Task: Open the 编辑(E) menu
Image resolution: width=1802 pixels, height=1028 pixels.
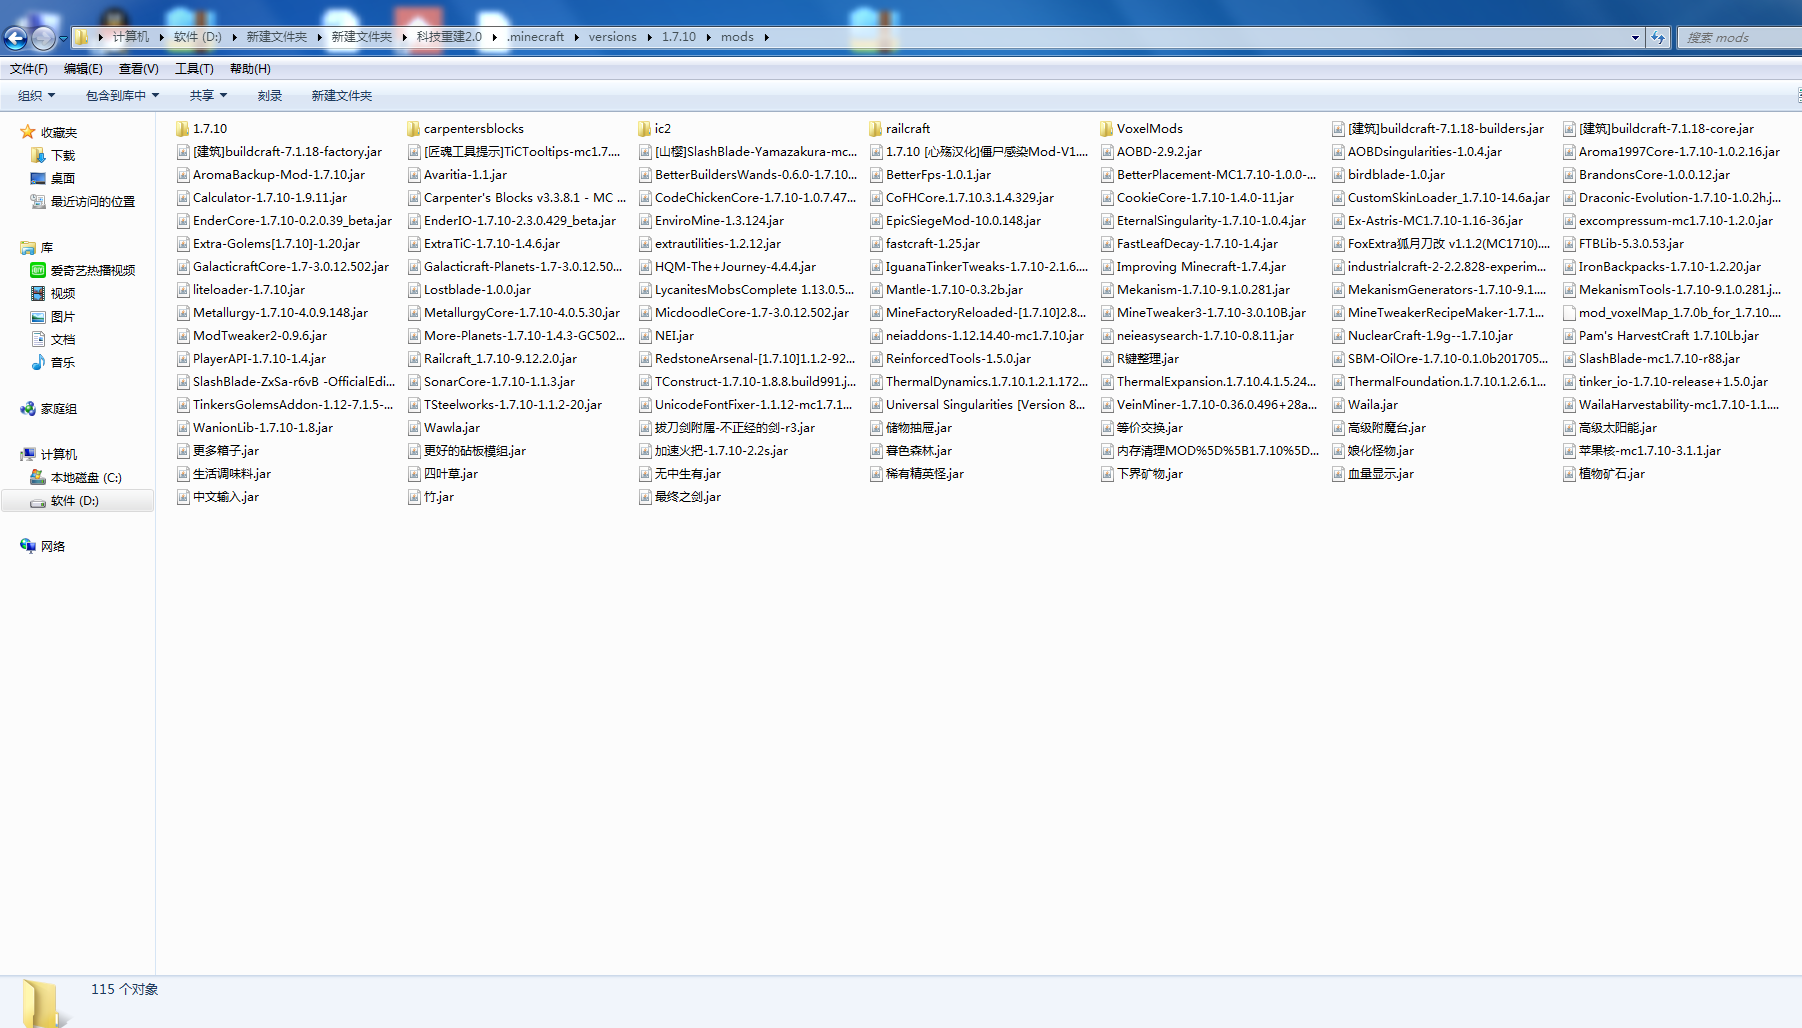Action: tap(83, 69)
